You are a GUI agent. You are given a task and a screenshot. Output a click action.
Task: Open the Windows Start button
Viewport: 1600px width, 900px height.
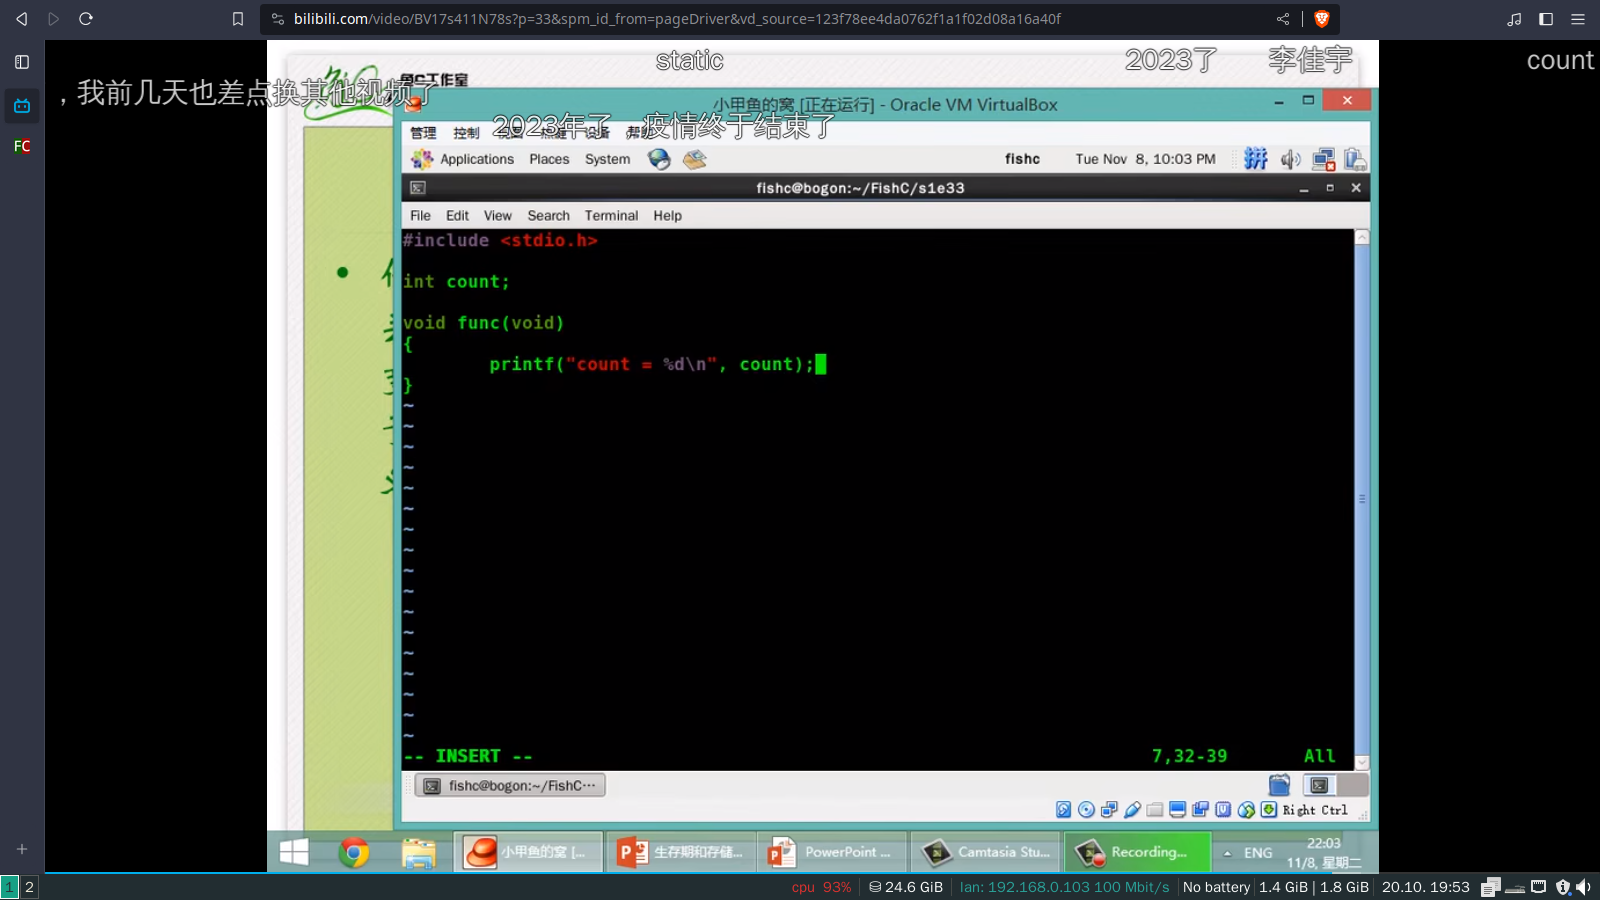(x=294, y=852)
